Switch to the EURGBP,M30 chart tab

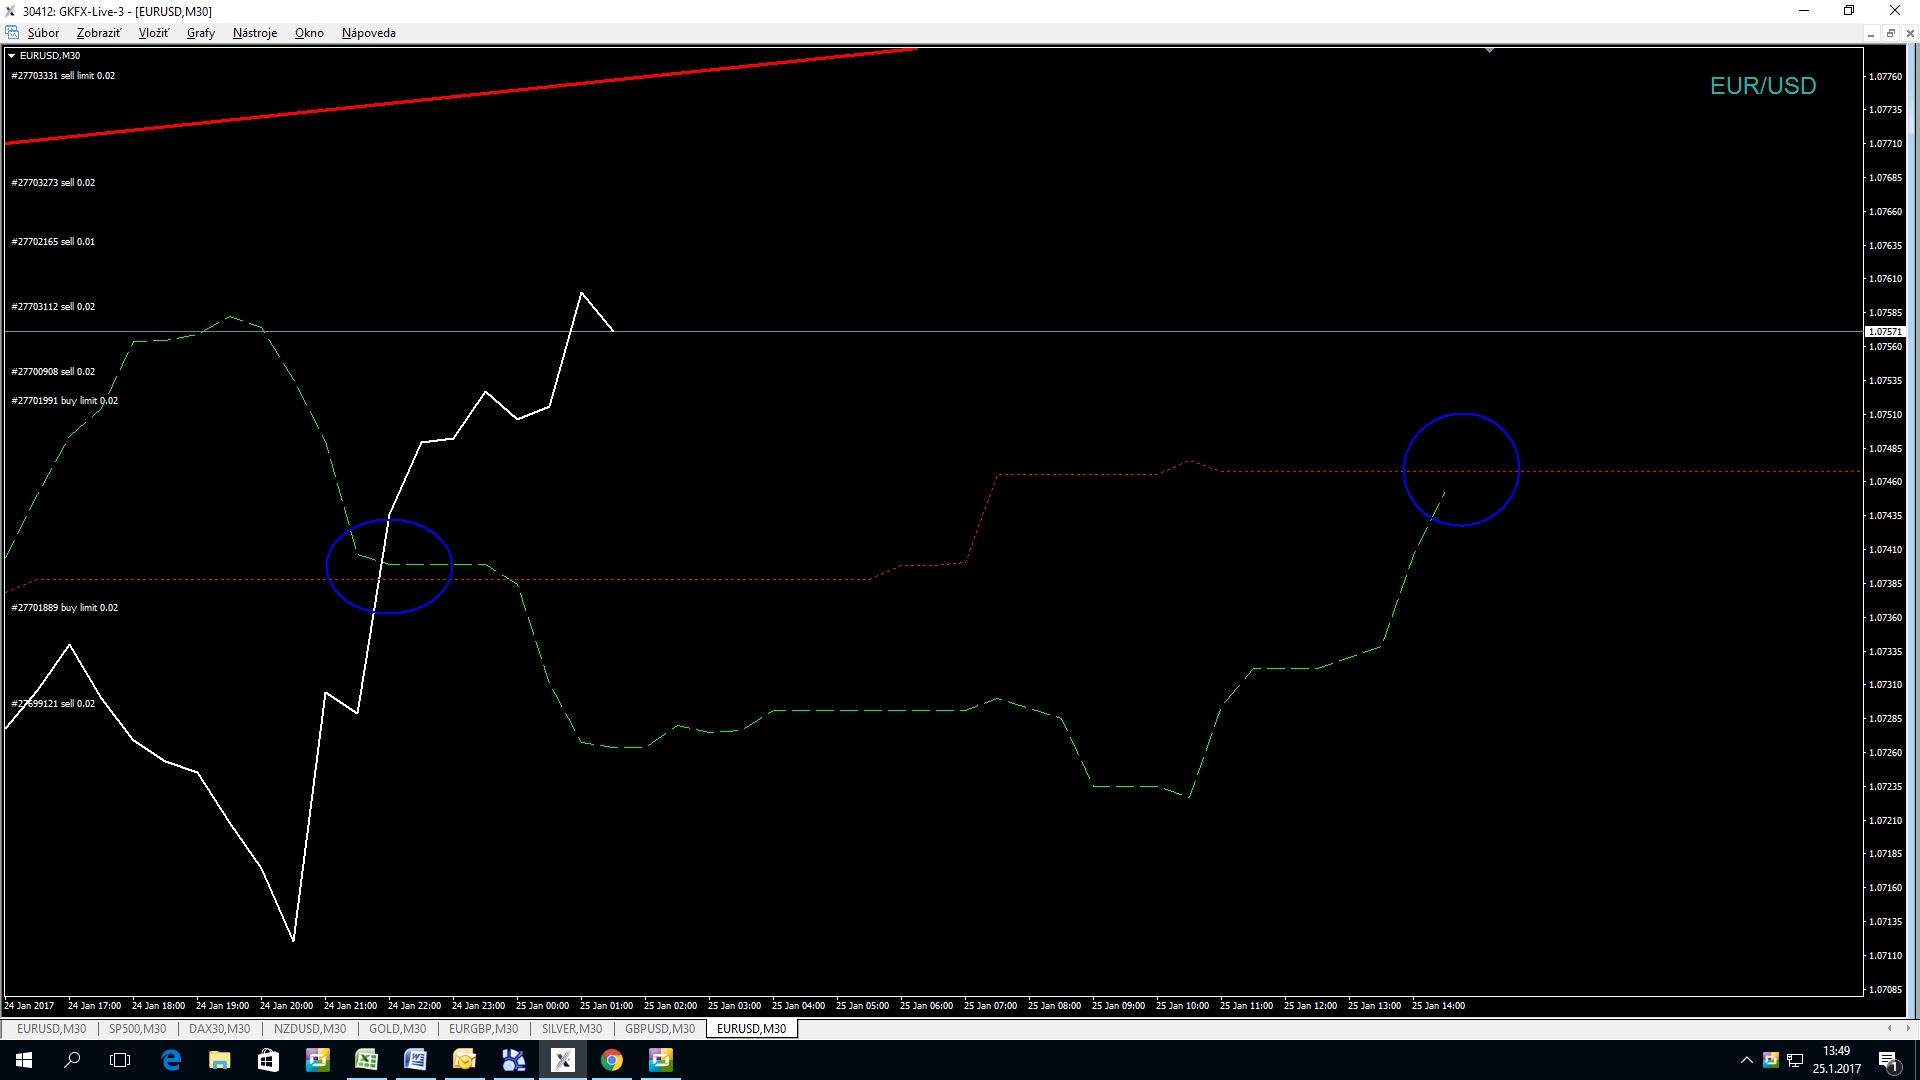point(483,1028)
